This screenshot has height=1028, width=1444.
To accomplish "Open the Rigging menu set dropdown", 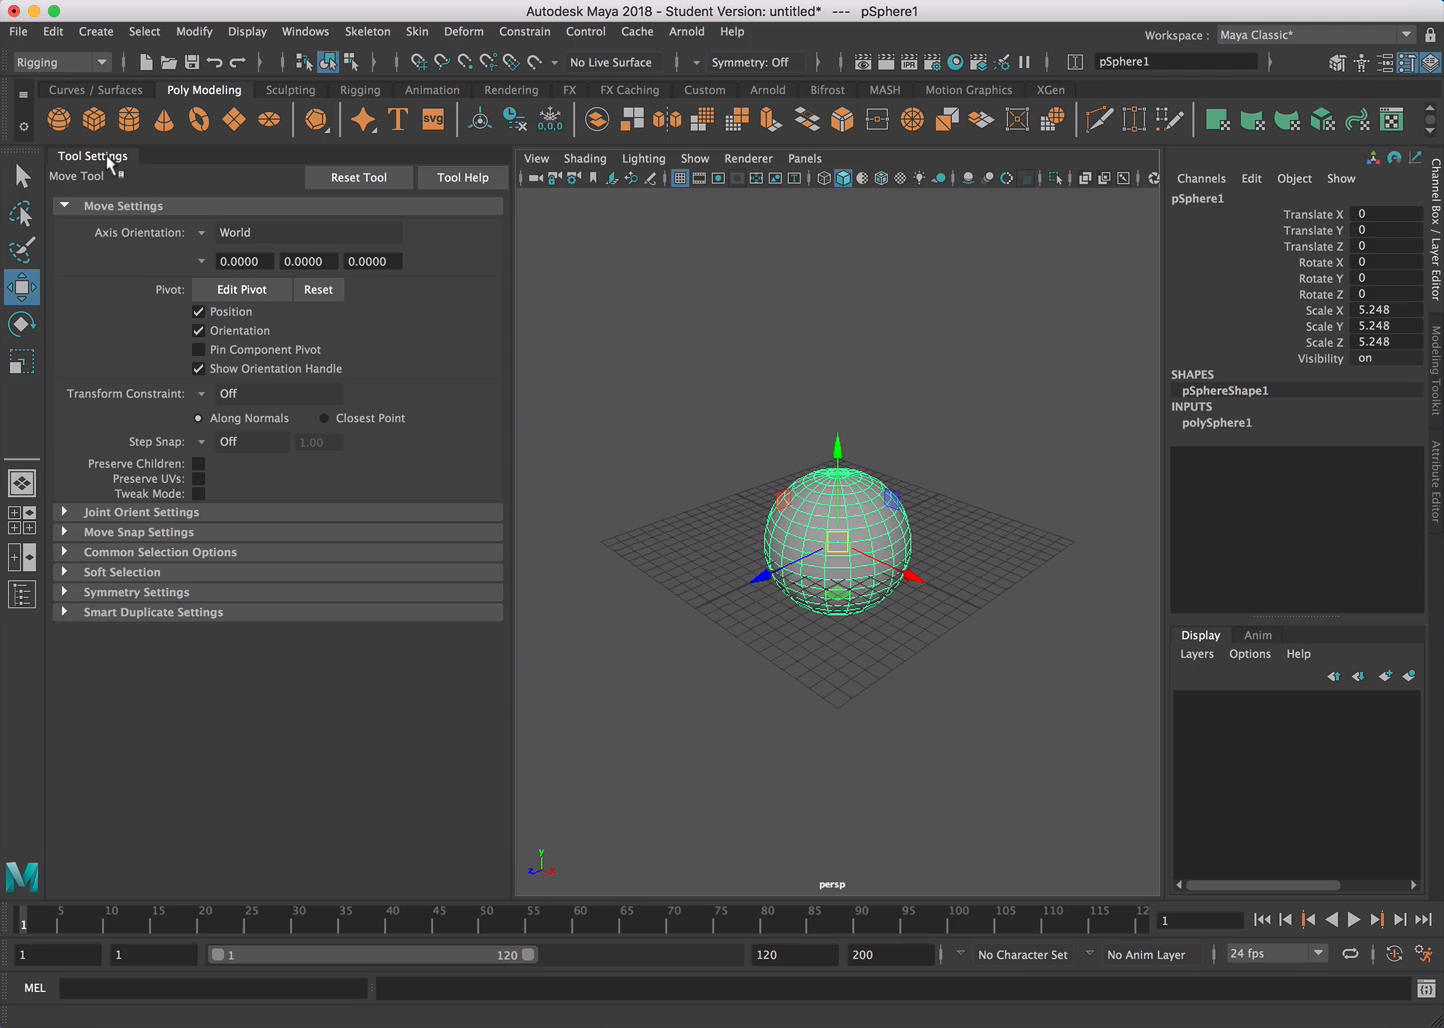I will (62, 62).
